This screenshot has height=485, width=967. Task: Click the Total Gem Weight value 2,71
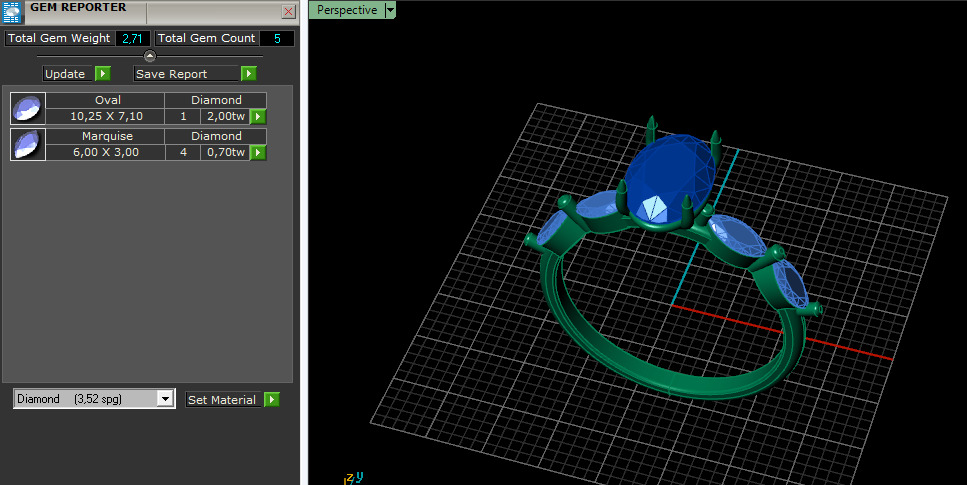click(x=133, y=38)
